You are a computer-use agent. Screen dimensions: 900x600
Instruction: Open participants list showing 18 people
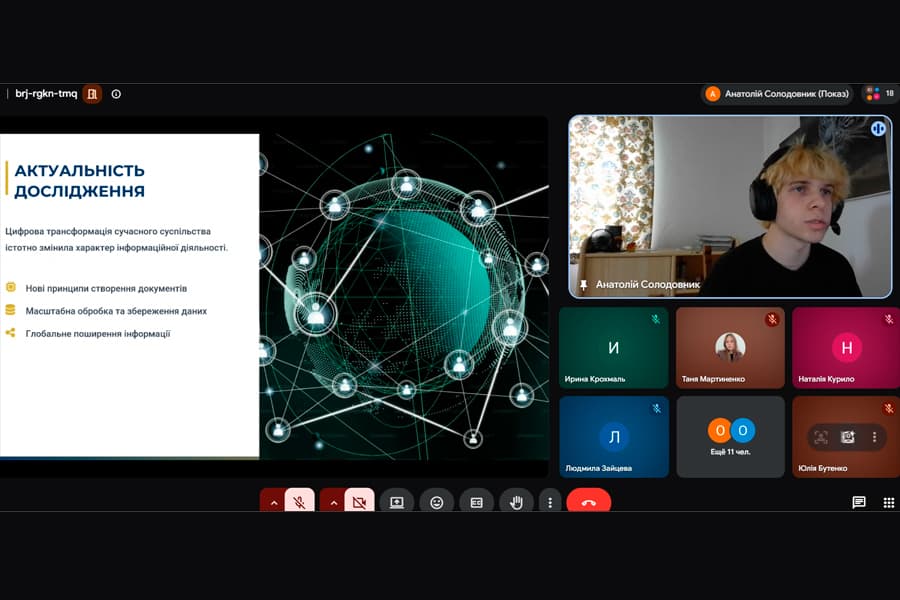tap(880, 94)
